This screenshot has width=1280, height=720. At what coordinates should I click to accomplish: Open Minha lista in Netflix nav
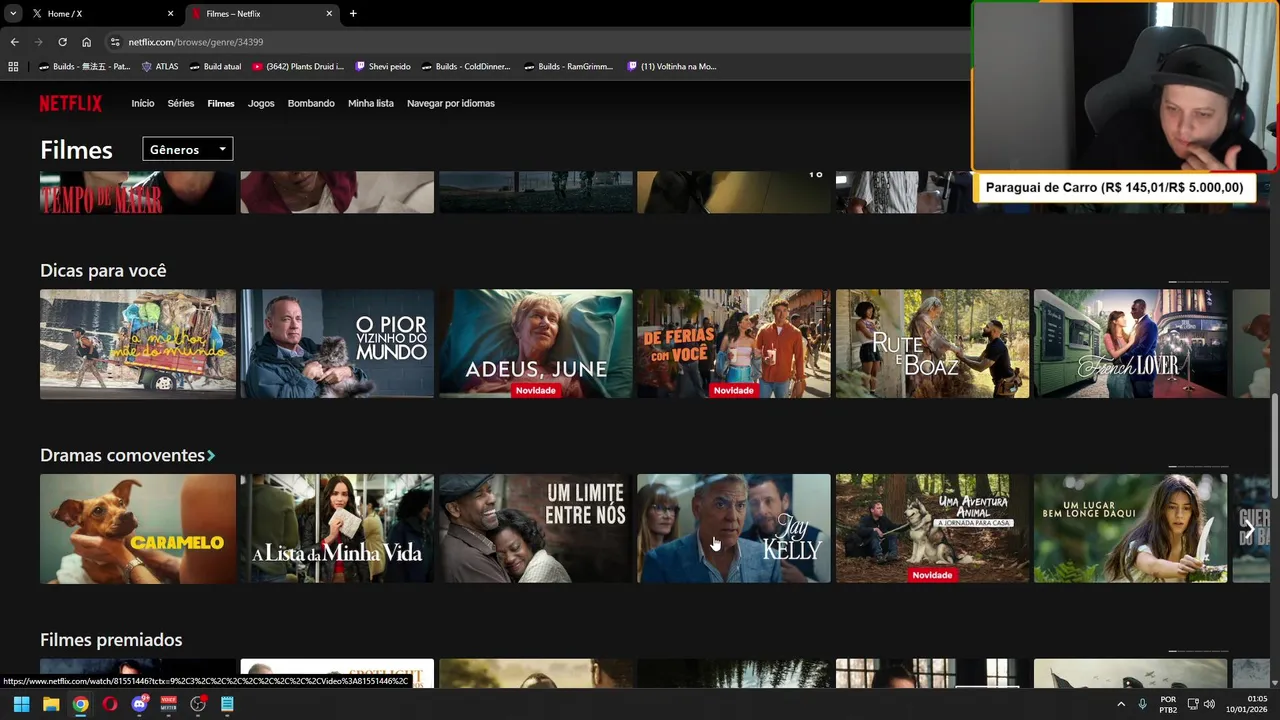[371, 103]
